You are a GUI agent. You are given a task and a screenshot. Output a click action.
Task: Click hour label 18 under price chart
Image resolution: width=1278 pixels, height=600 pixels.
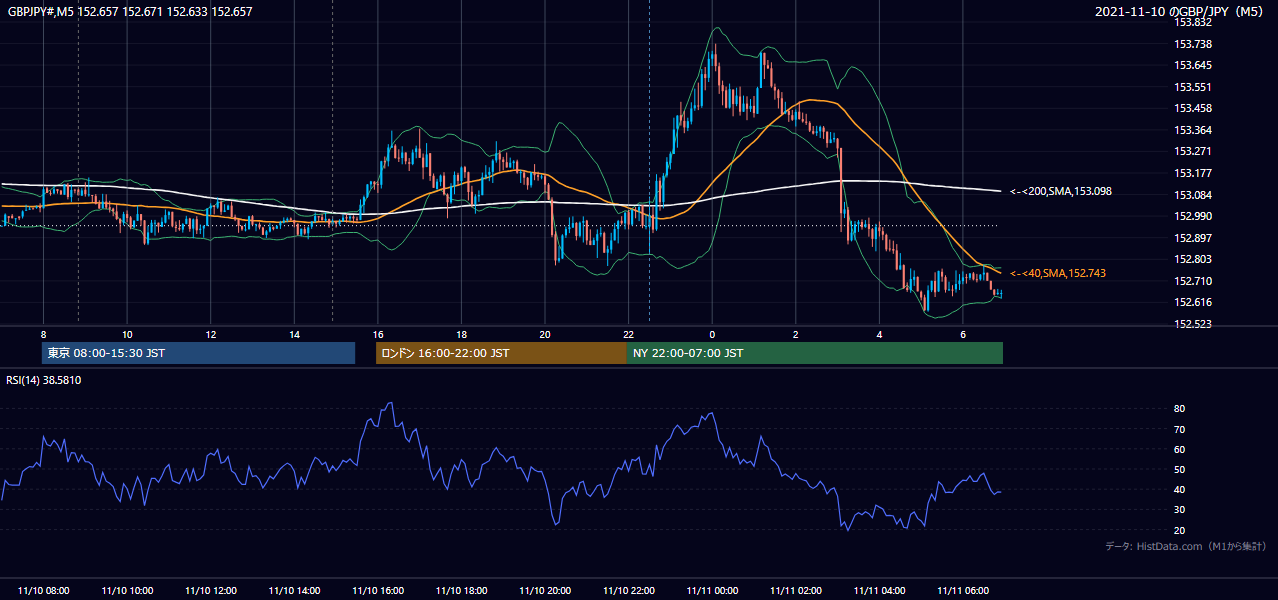[x=461, y=334]
